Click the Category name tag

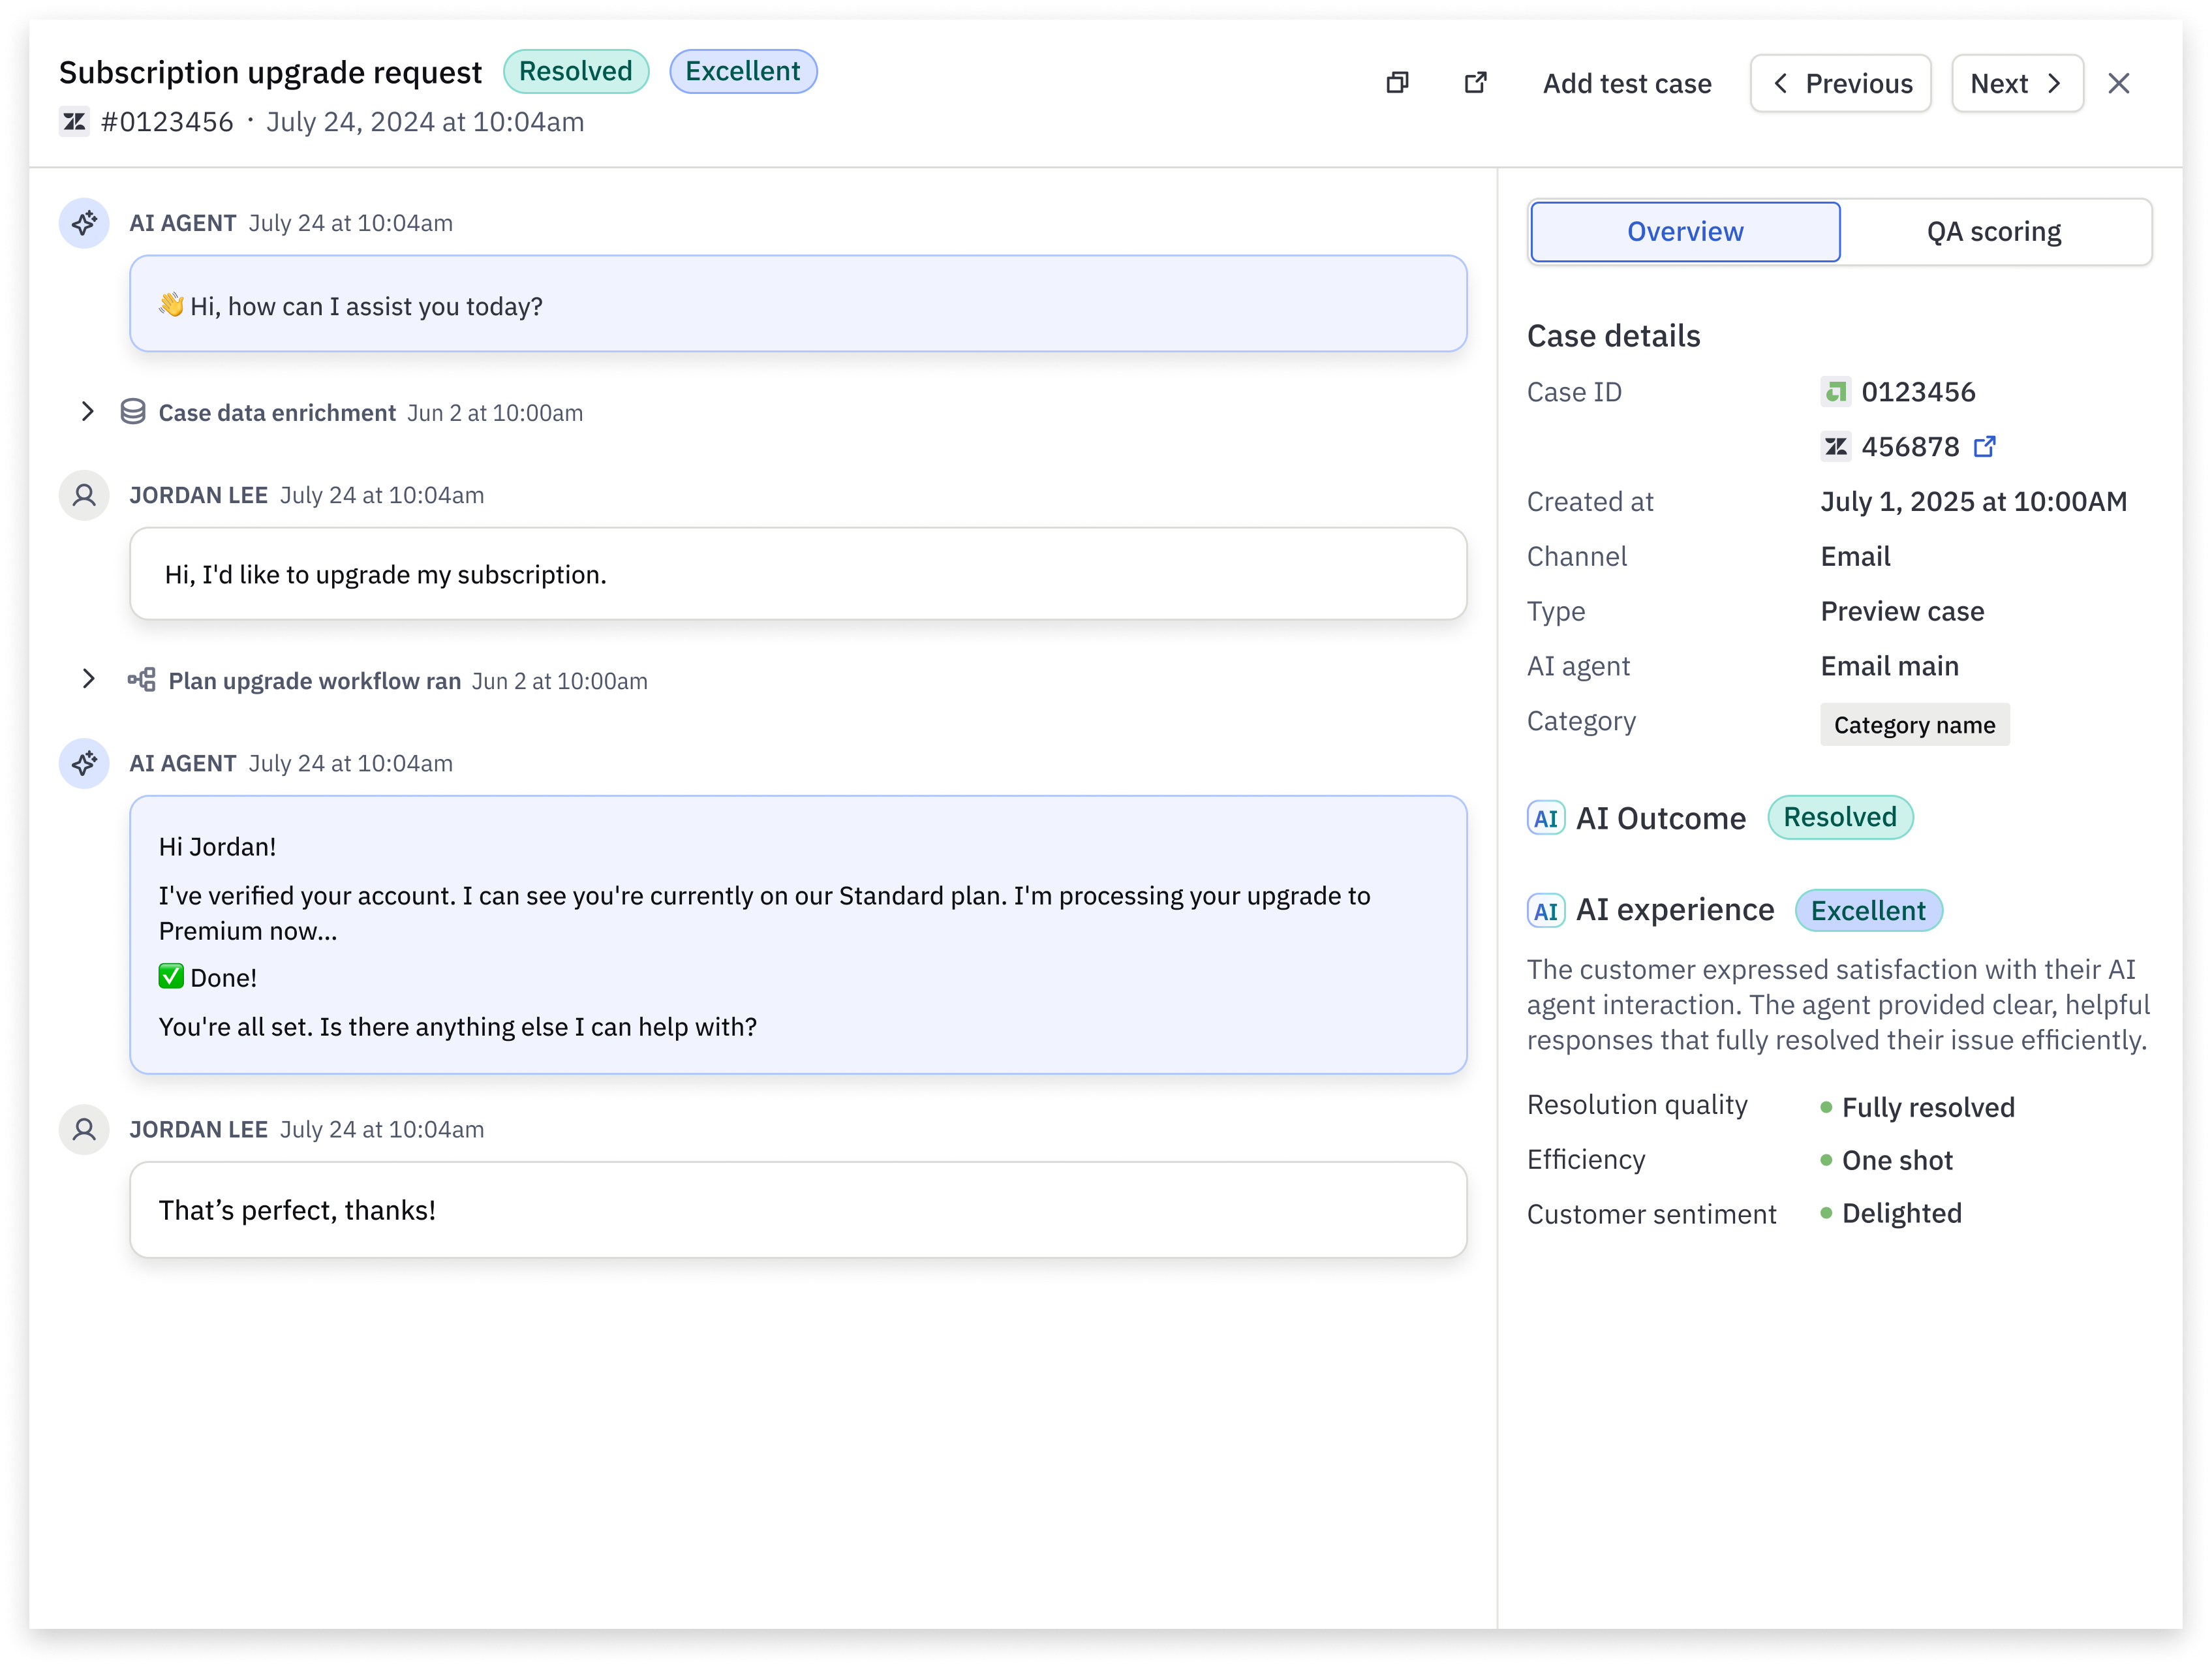pyautogui.click(x=1914, y=725)
